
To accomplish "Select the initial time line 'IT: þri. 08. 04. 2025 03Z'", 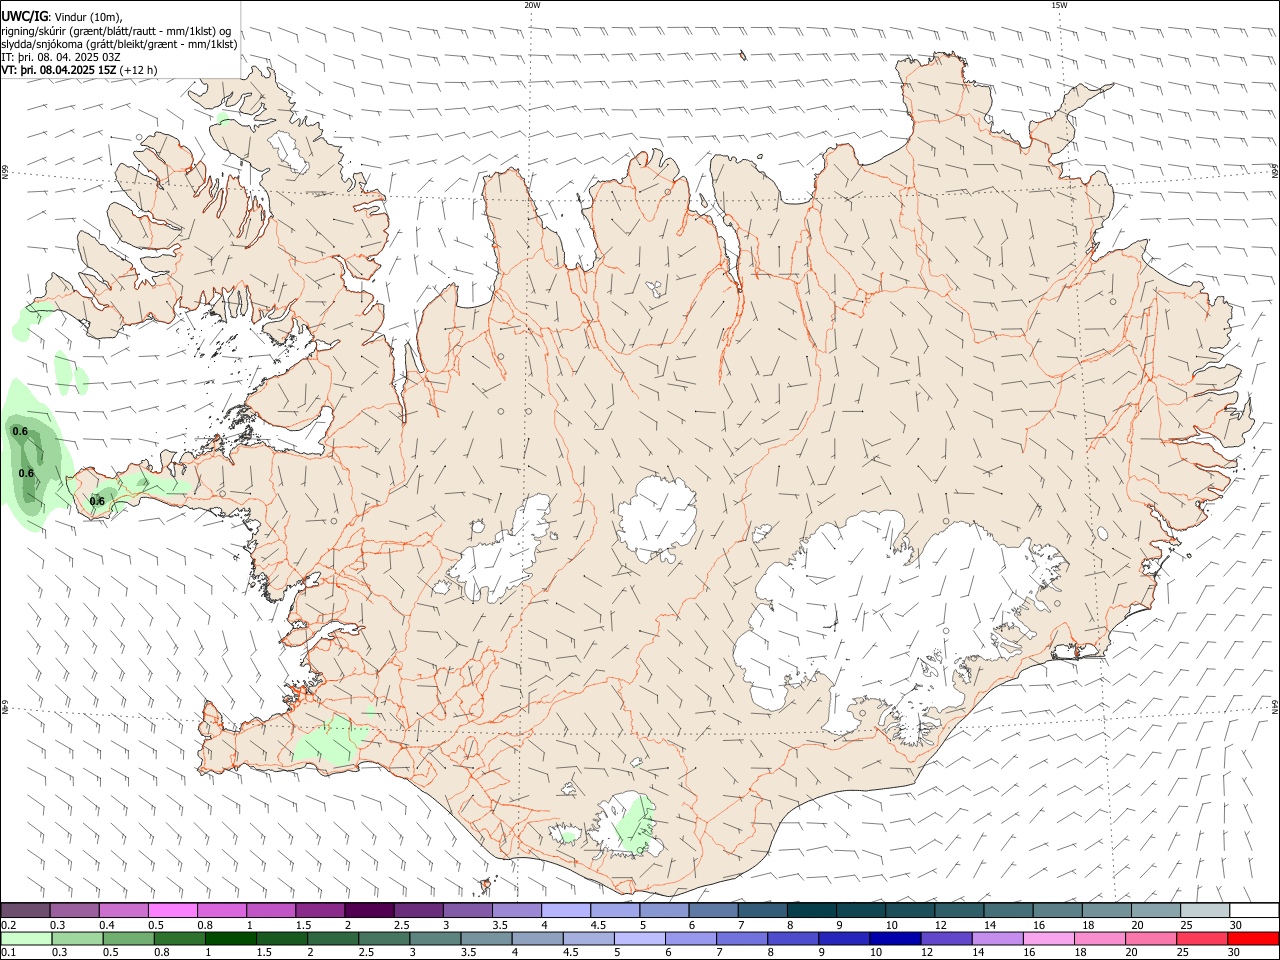I will coord(61,57).
